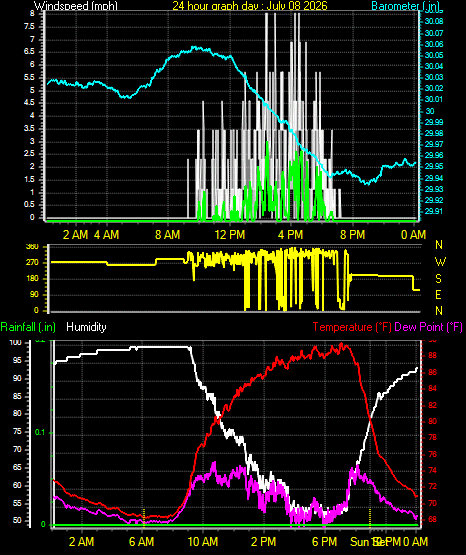Click the "24 hour graph day : July 08 2026" title
Image resolution: width=466 pixels, height=555 pixels.
250,6
